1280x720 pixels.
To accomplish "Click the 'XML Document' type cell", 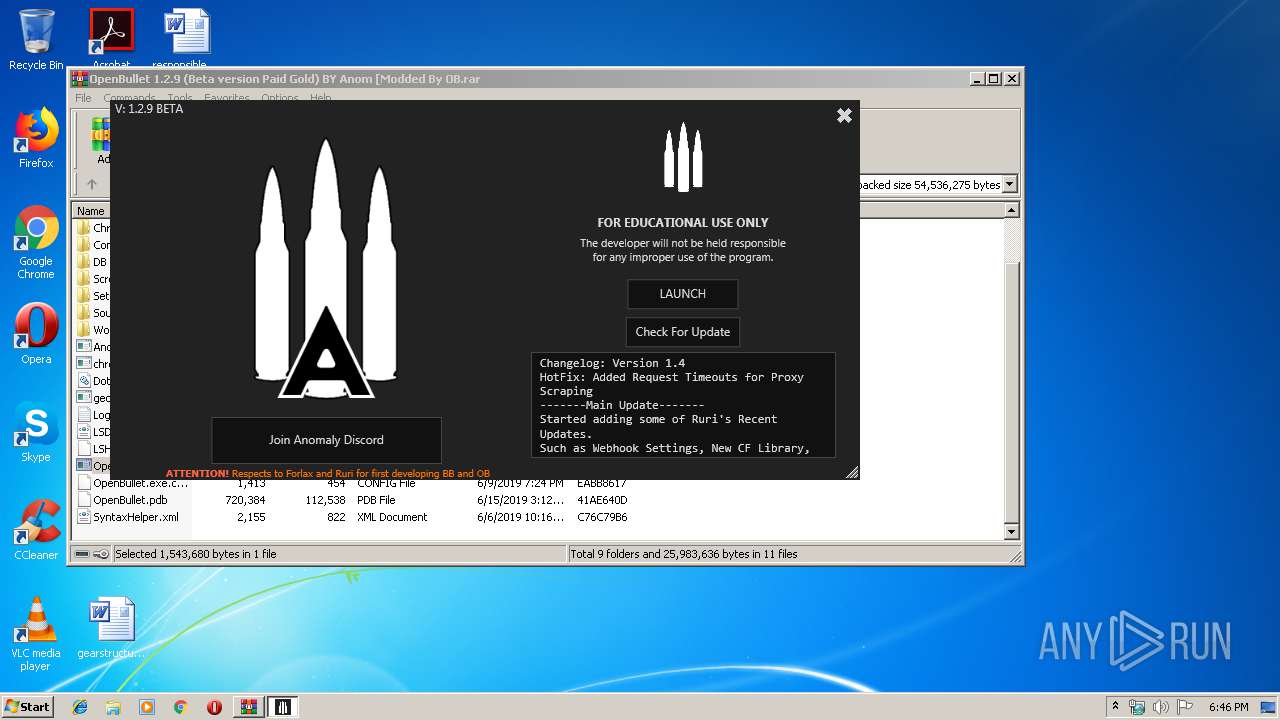I will pyautogui.click(x=392, y=517).
